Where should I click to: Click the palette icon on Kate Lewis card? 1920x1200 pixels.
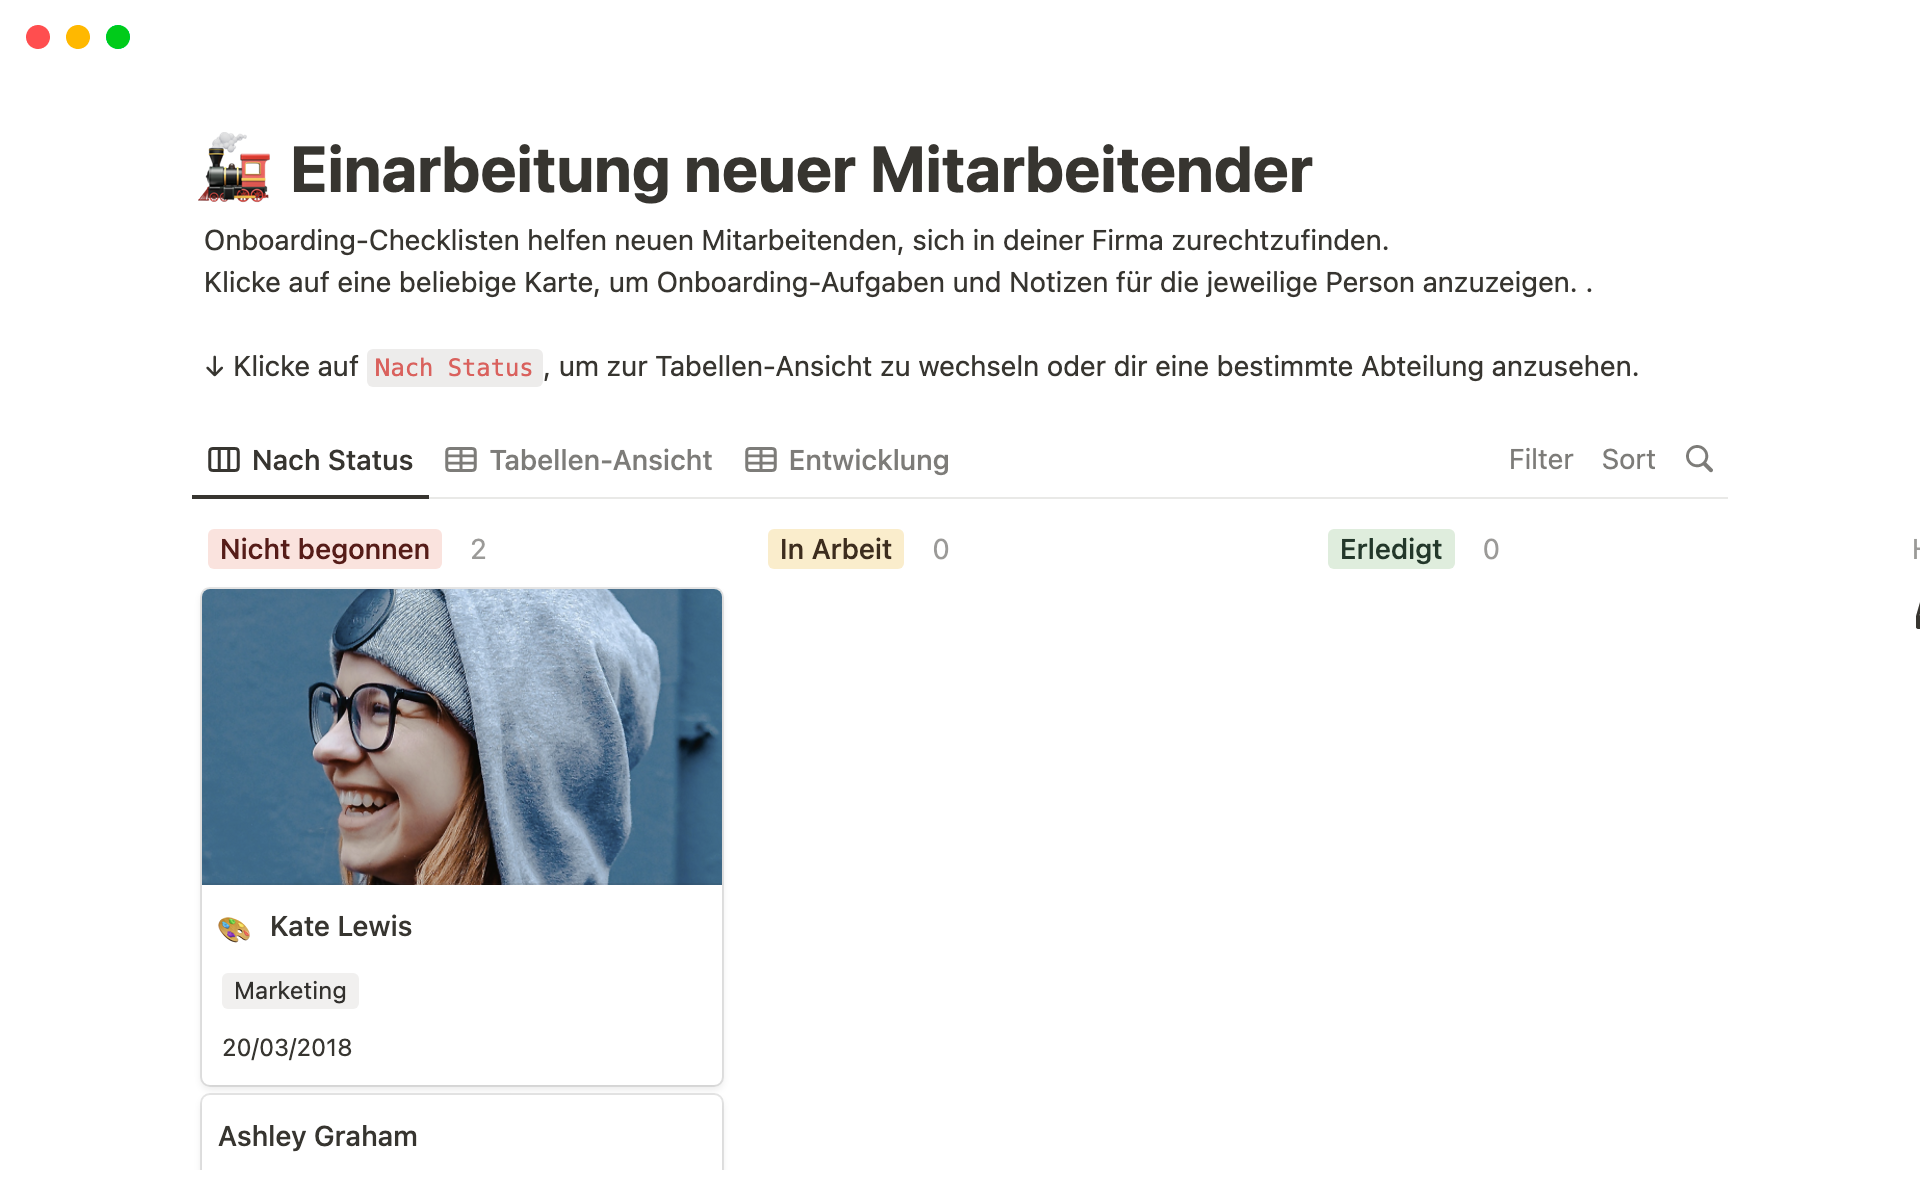pyautogui.click(x=234, y=928)
